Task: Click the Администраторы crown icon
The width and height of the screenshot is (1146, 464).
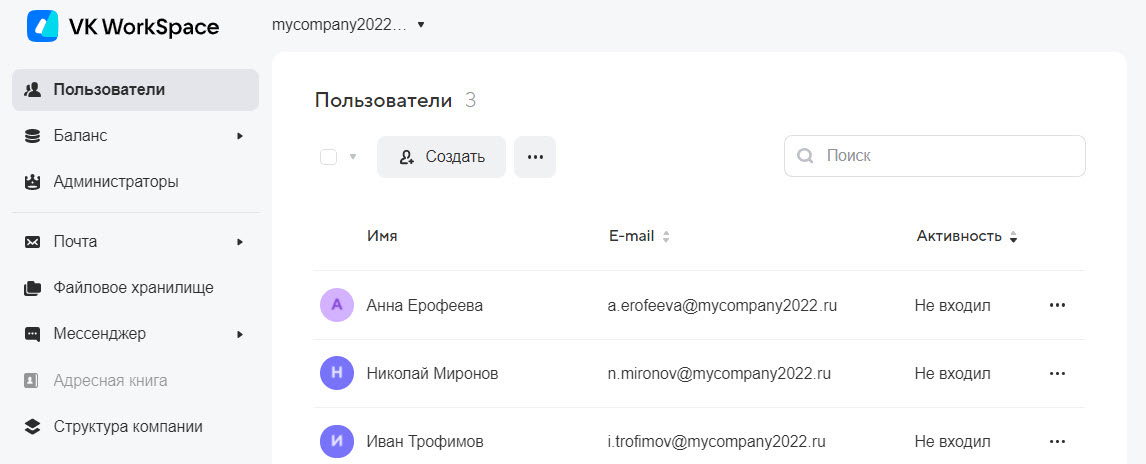Action: point(32,182)
